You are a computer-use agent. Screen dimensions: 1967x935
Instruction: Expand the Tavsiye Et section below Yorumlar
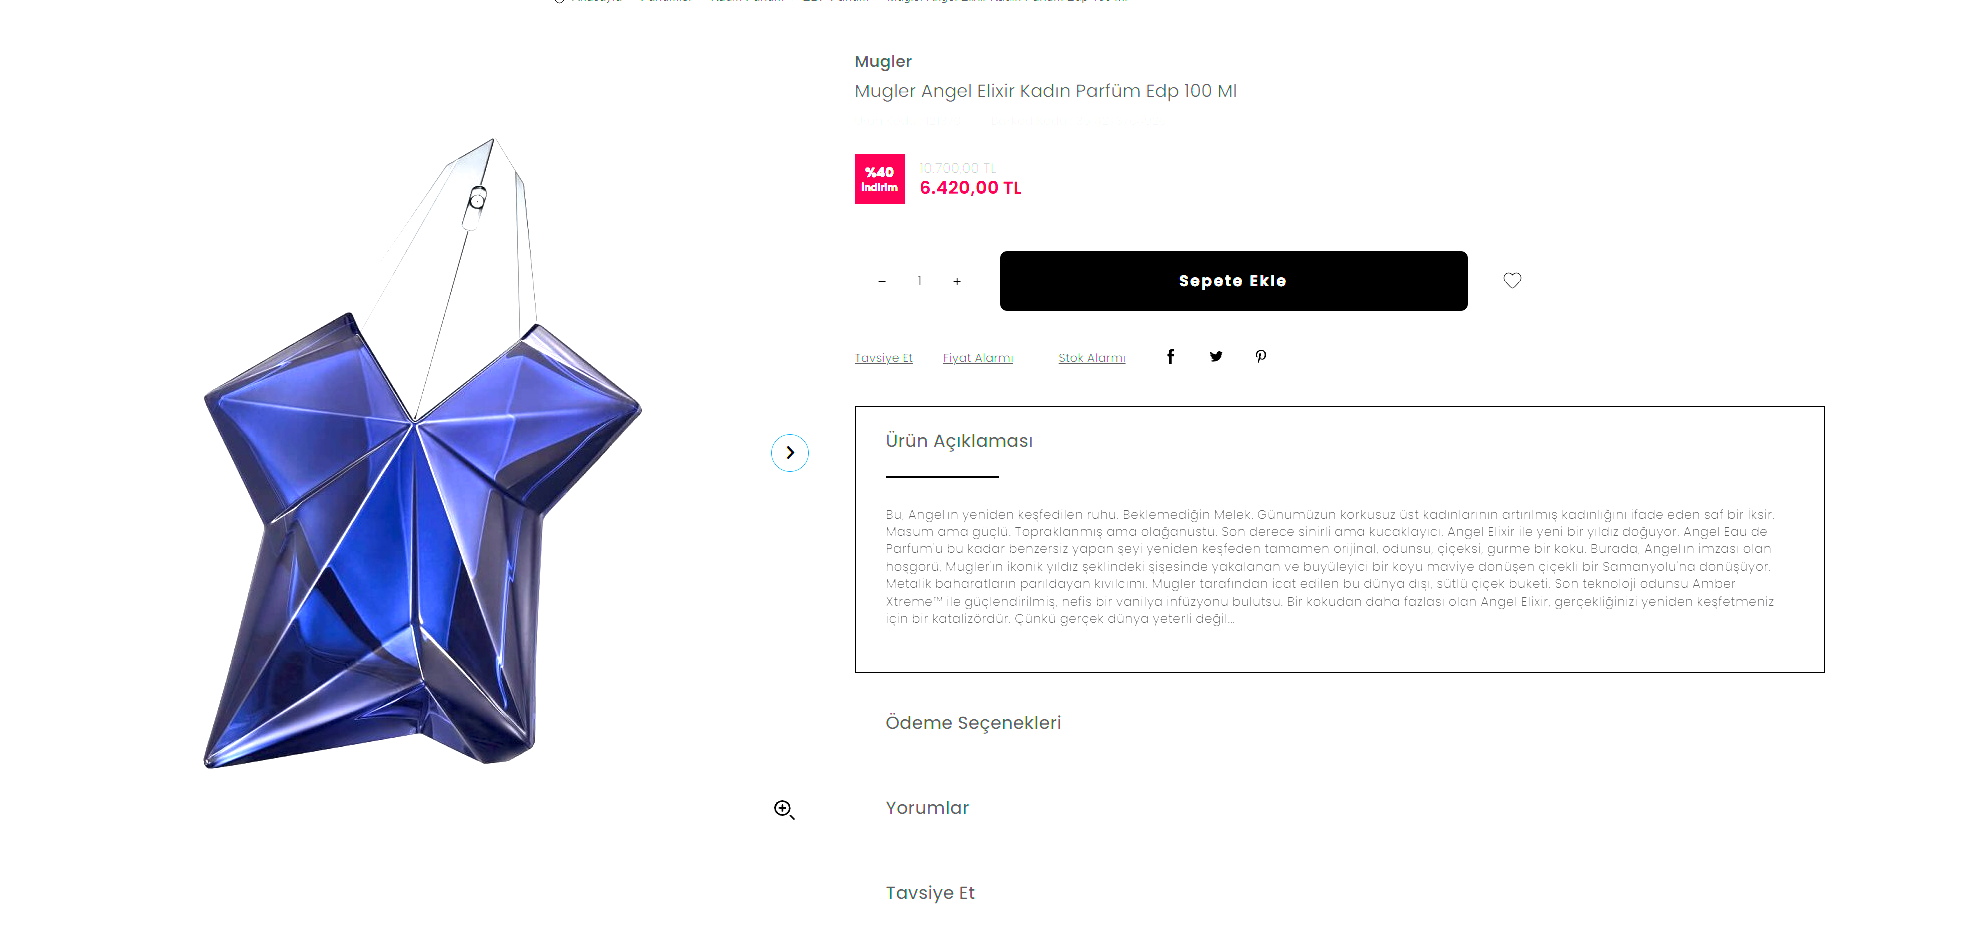click(930, 893)
